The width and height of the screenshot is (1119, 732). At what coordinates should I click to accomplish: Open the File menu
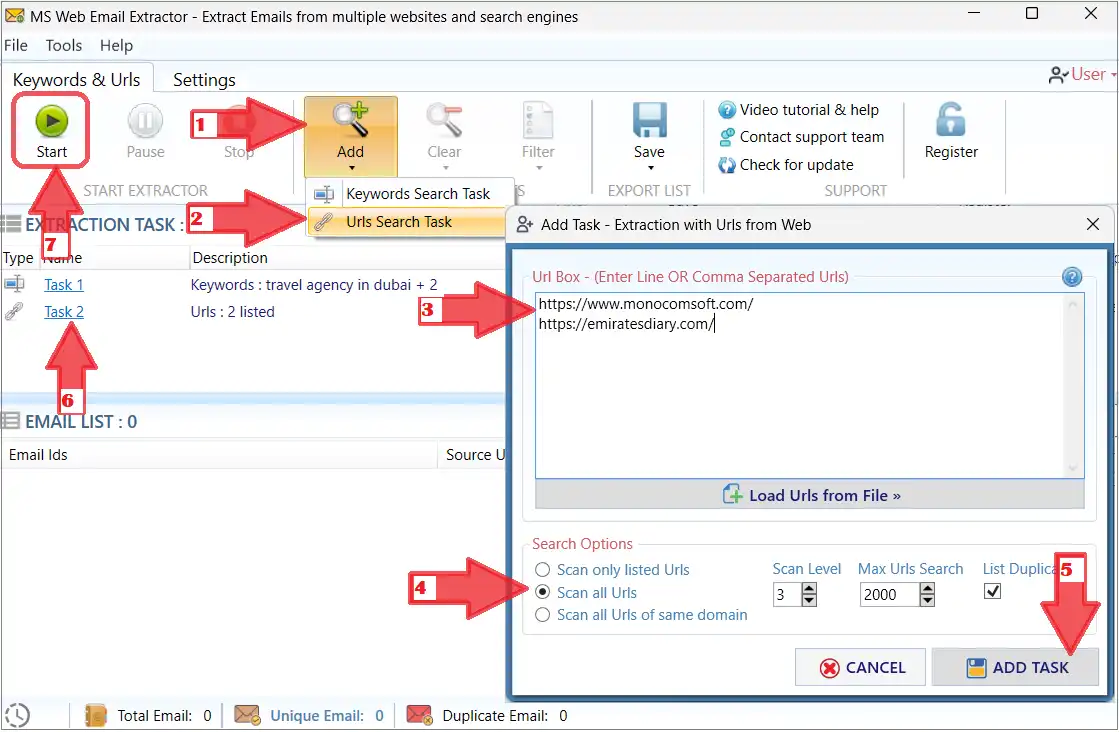pos(16,46)
